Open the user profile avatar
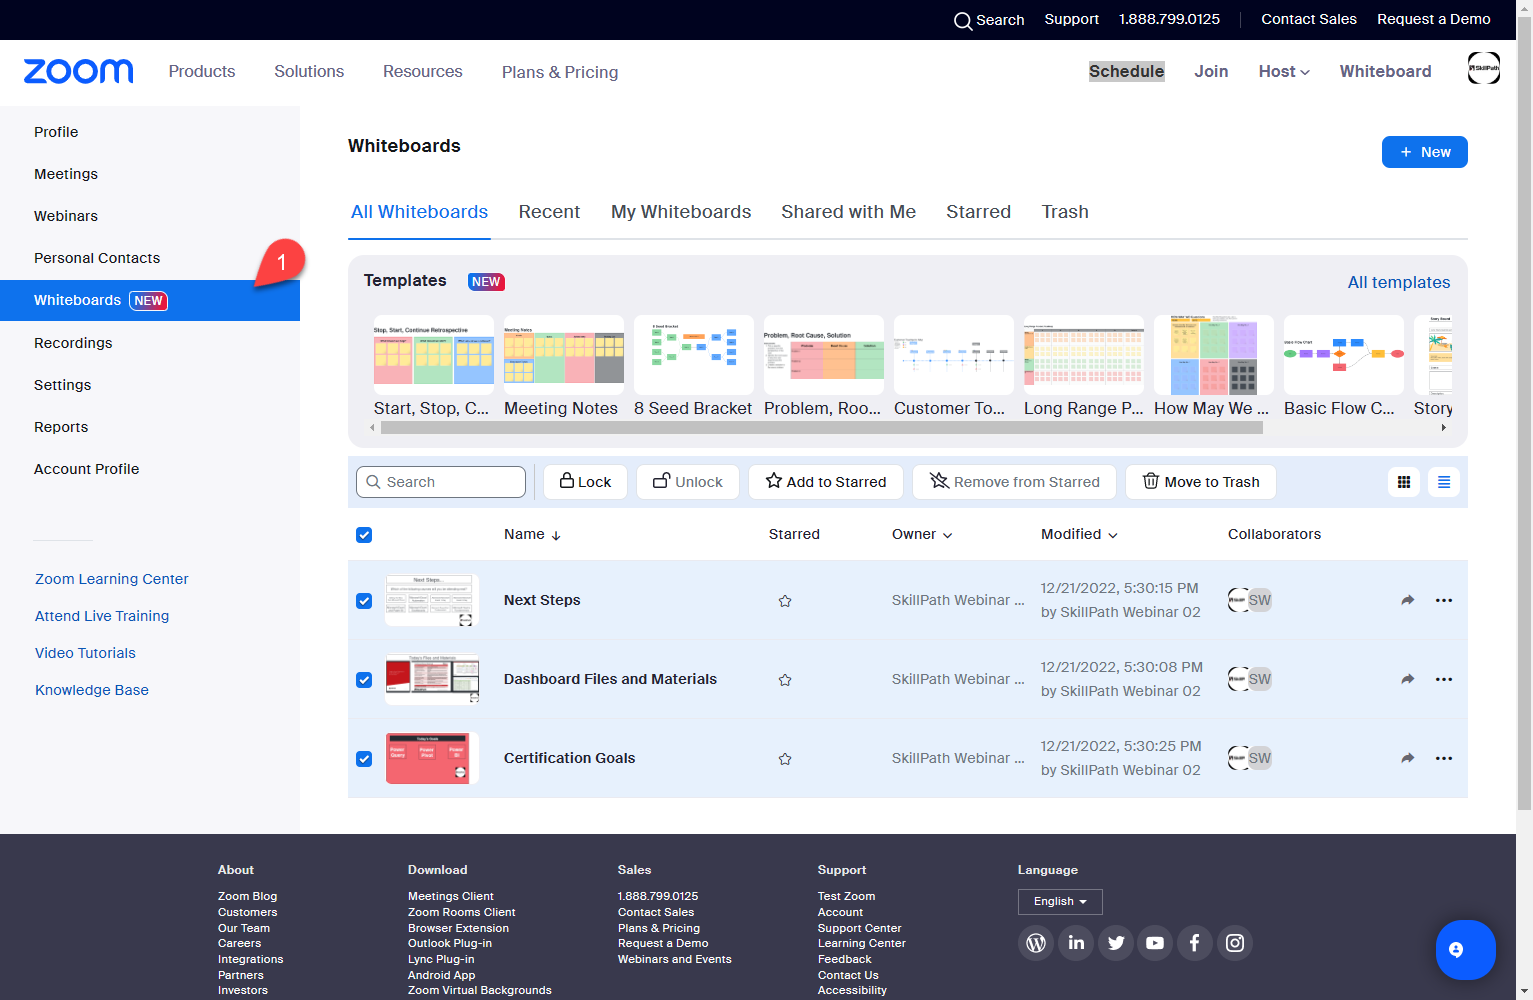The height and width of the screenshot is (1000, 1533). click(x=1483, y=68)
